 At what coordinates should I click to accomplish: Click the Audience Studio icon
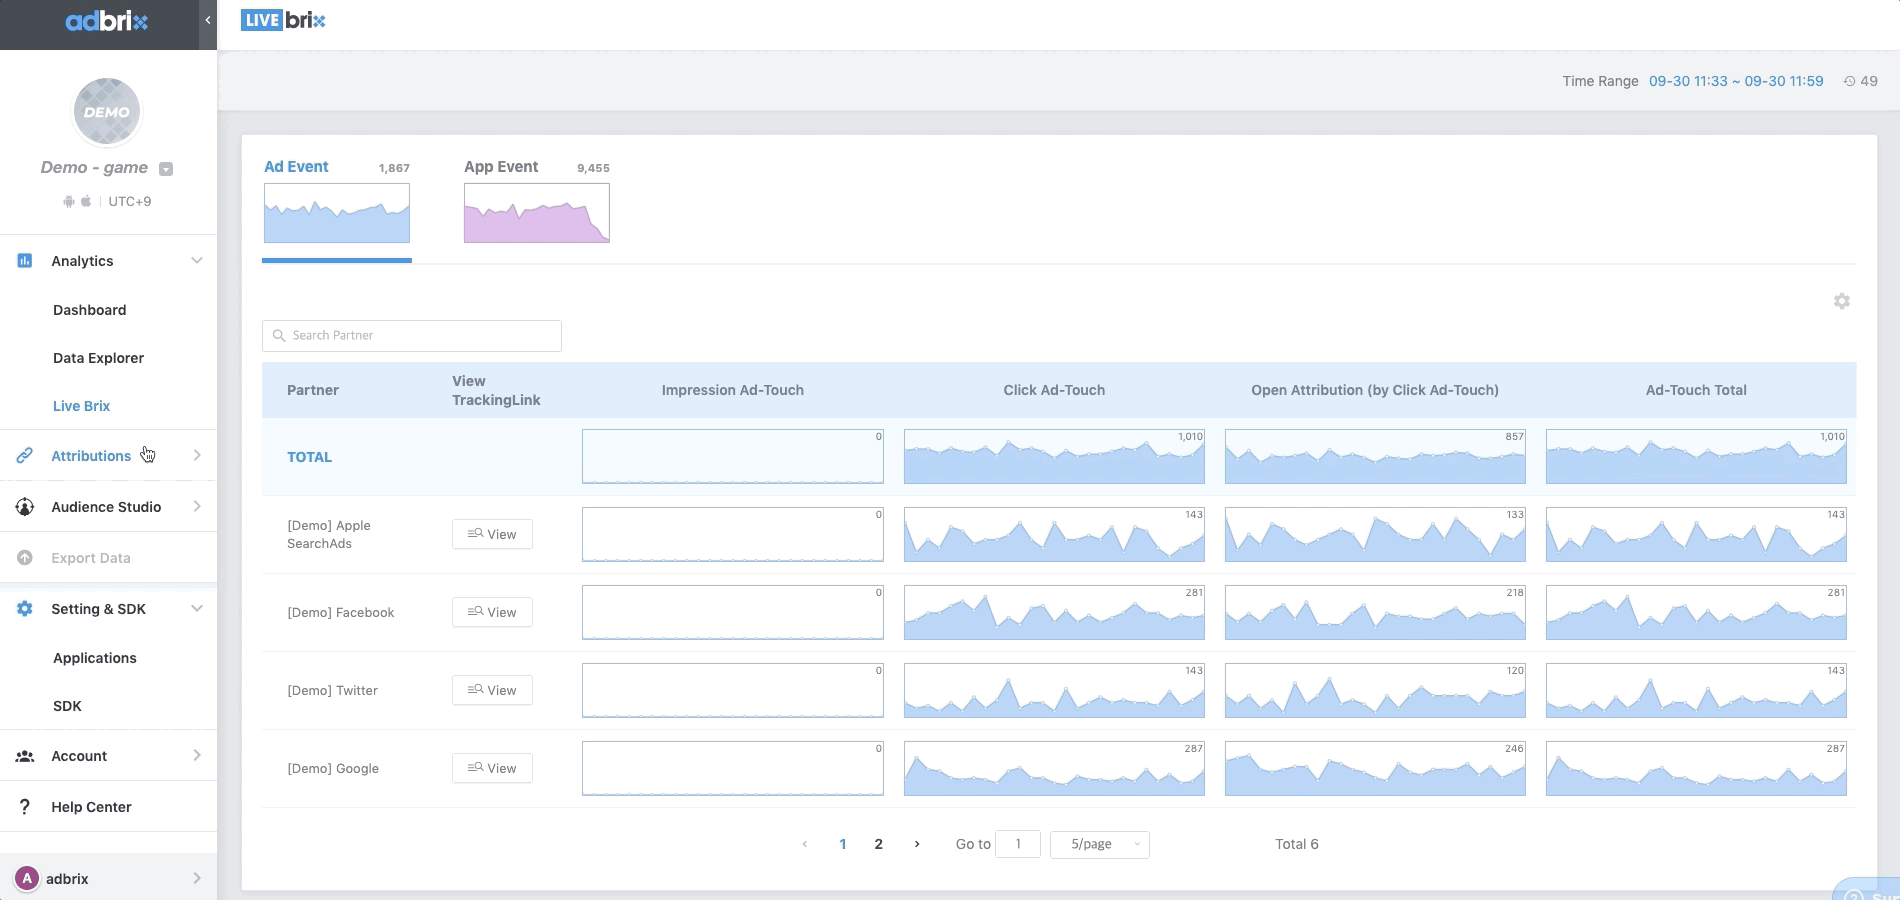click(x=25, y=507)
